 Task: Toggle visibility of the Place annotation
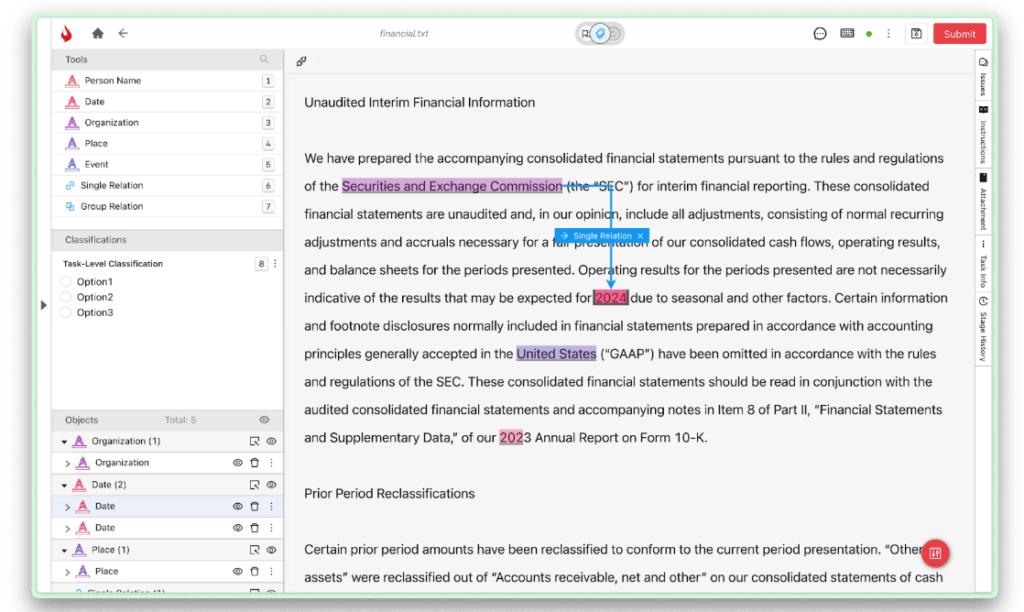pos(237,571)
